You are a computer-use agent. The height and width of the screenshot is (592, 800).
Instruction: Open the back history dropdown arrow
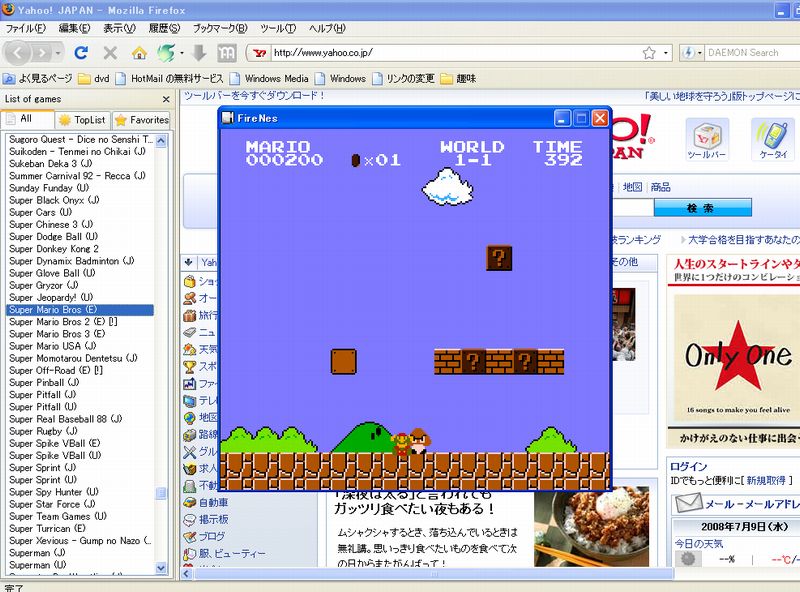tap(58, 53)
